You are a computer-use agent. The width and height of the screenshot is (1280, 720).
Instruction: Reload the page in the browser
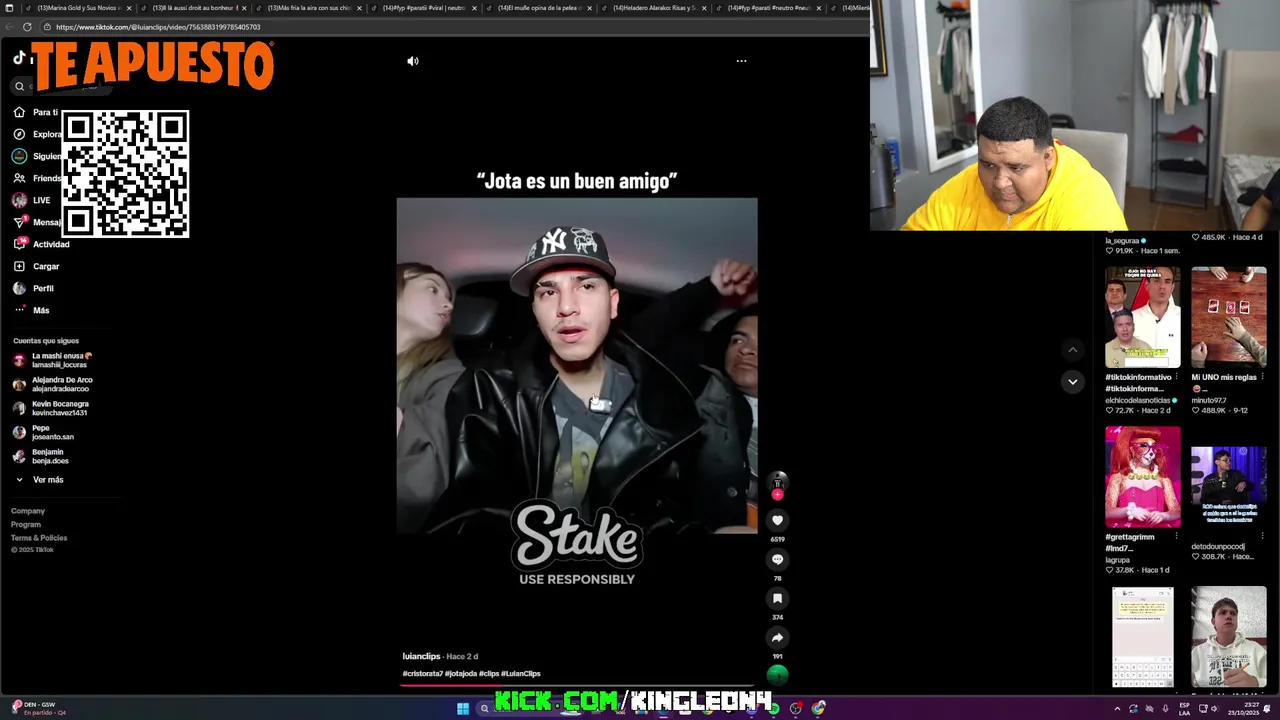pyautogui.click(x=27, y=27)
